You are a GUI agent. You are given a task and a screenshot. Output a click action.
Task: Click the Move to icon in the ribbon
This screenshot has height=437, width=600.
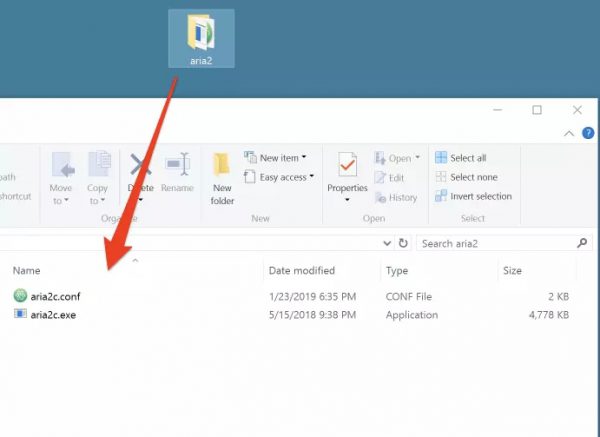(63, 164)
